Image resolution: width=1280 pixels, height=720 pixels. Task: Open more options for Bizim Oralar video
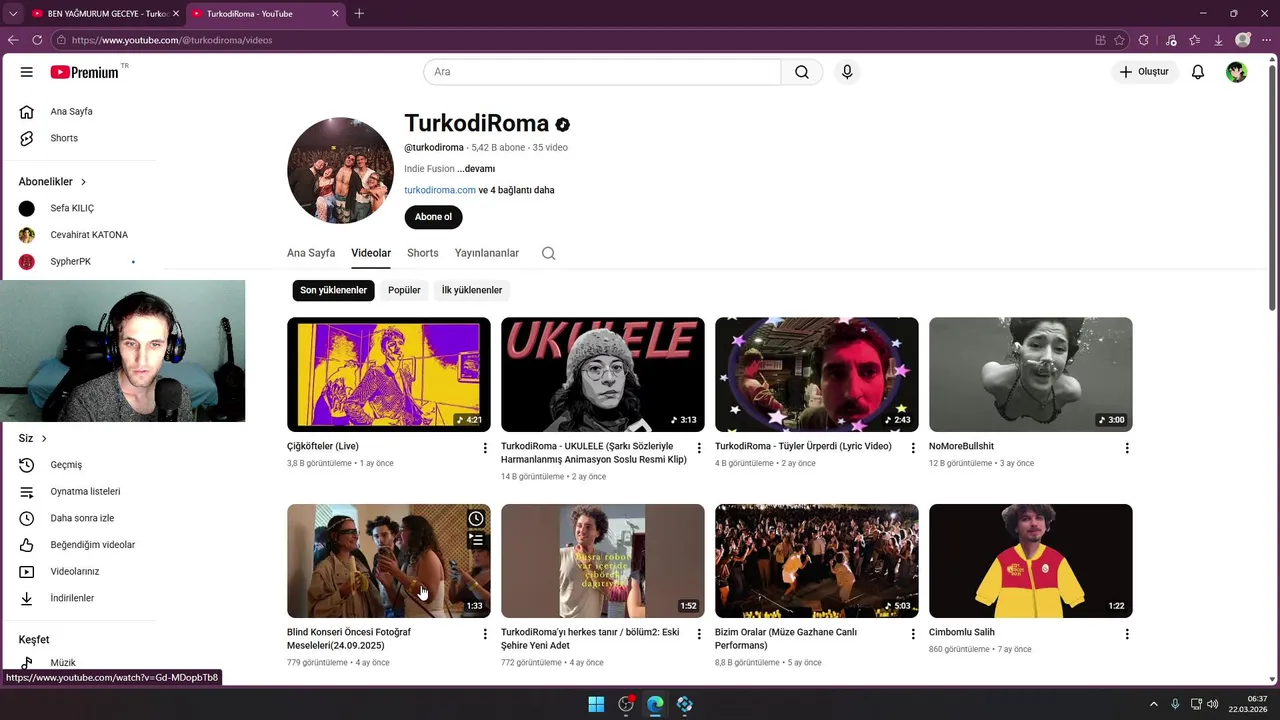pyautogui.click(x=913, y=634)
